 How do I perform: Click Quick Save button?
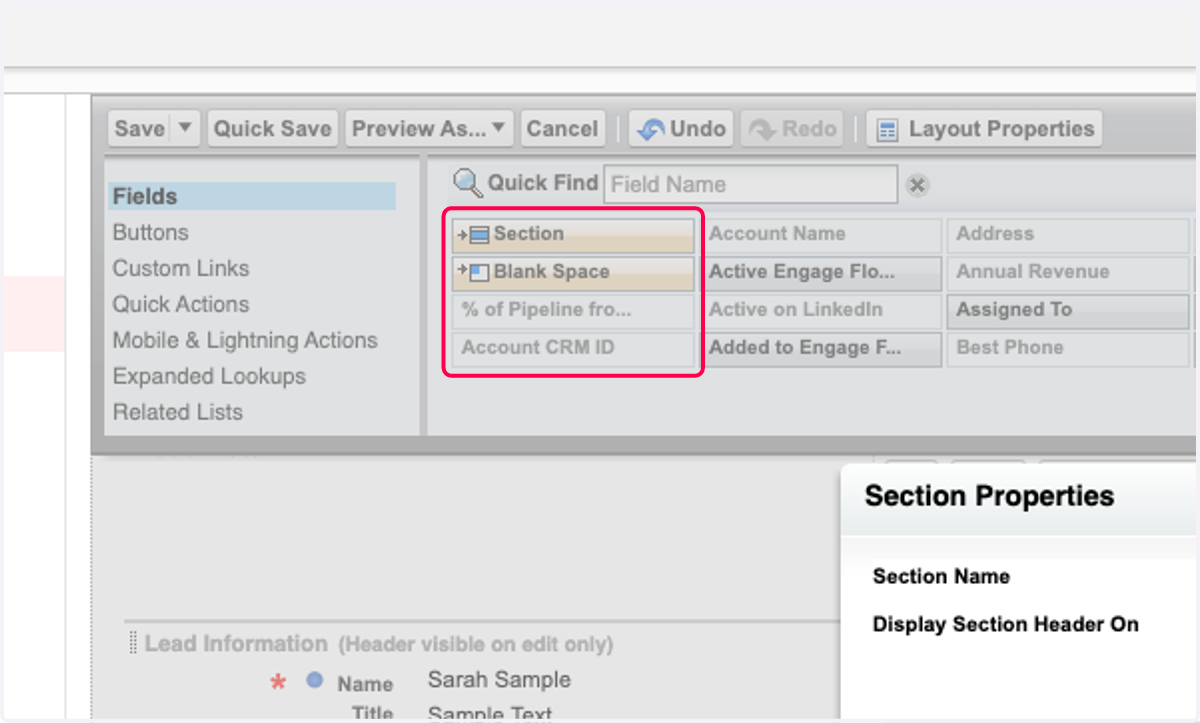coord(272,128)
